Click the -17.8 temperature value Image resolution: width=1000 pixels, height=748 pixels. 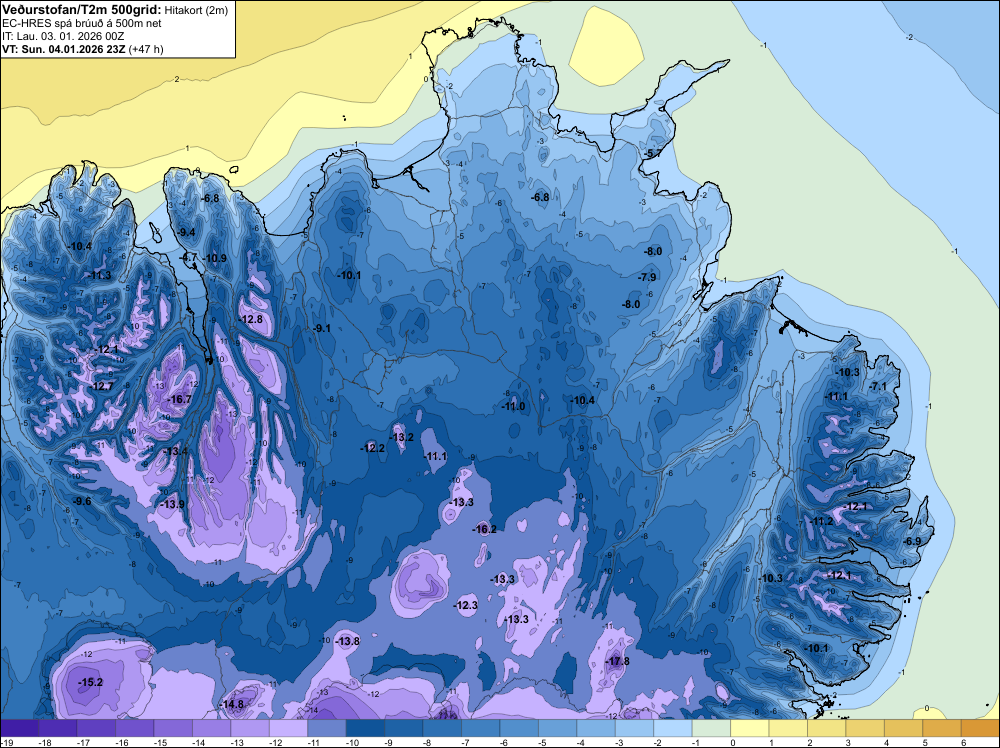tap(617, 661)
